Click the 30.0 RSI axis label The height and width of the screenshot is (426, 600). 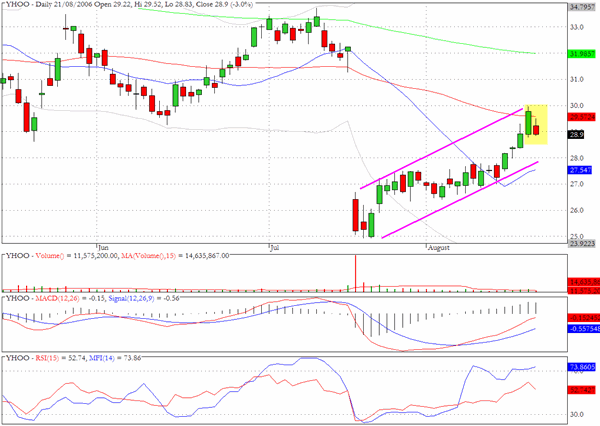click(577, 414)
